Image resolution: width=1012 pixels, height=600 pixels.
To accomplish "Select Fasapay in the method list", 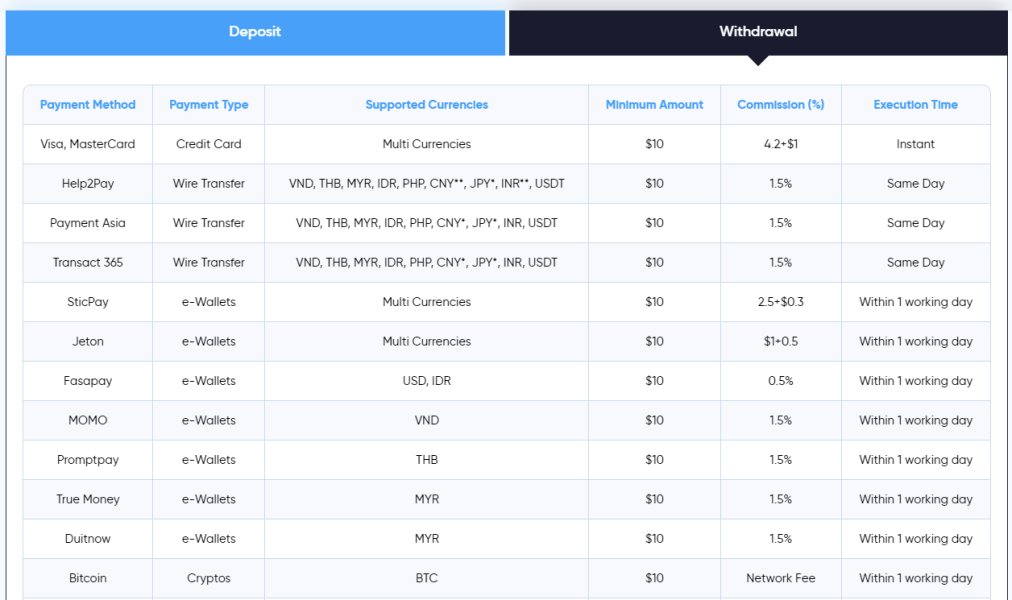I will tap(88, 381).
